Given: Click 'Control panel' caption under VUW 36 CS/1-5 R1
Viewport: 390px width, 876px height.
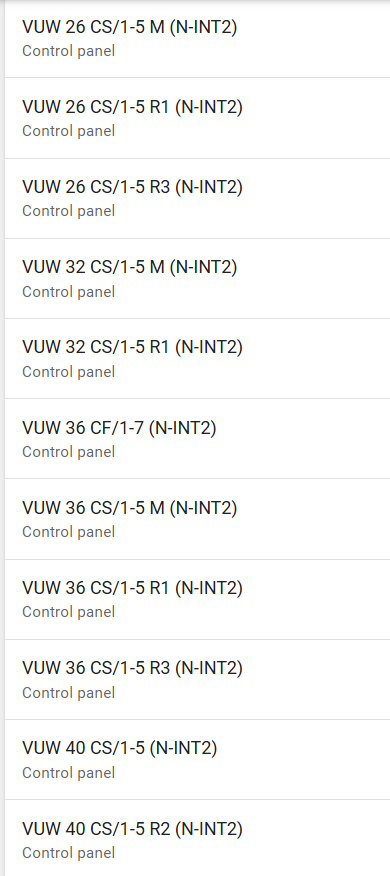Looking at the screenshot, I should [x=68, y=612].
